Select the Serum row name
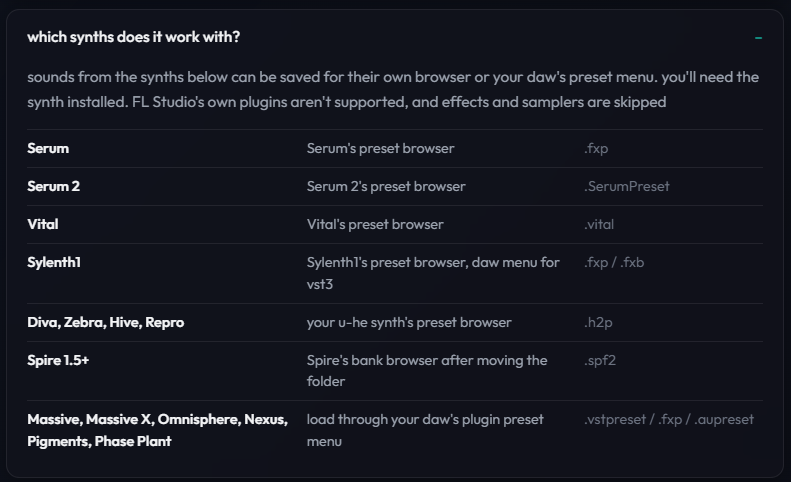Screen dimensions: 791x482 tap(48, 148)
